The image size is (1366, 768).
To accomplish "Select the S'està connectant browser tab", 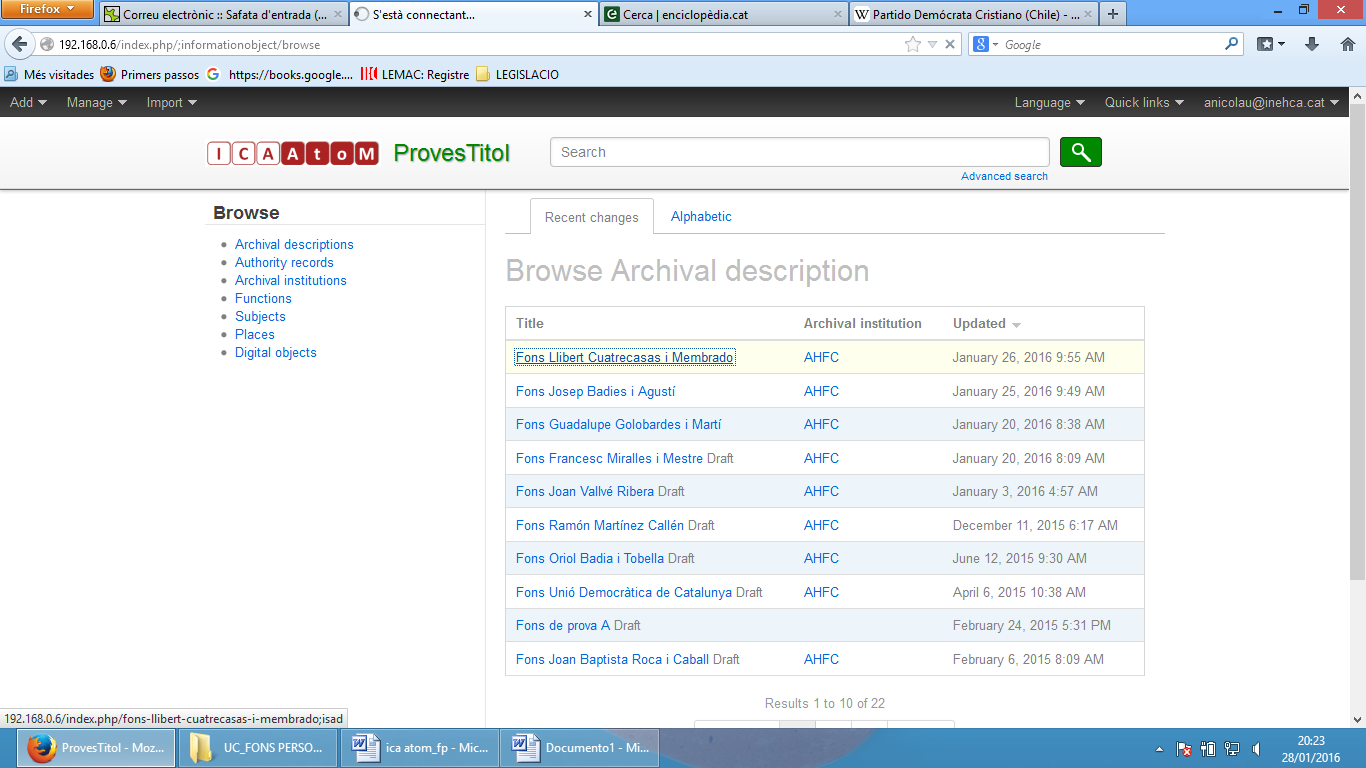I will tap(473, 15).
